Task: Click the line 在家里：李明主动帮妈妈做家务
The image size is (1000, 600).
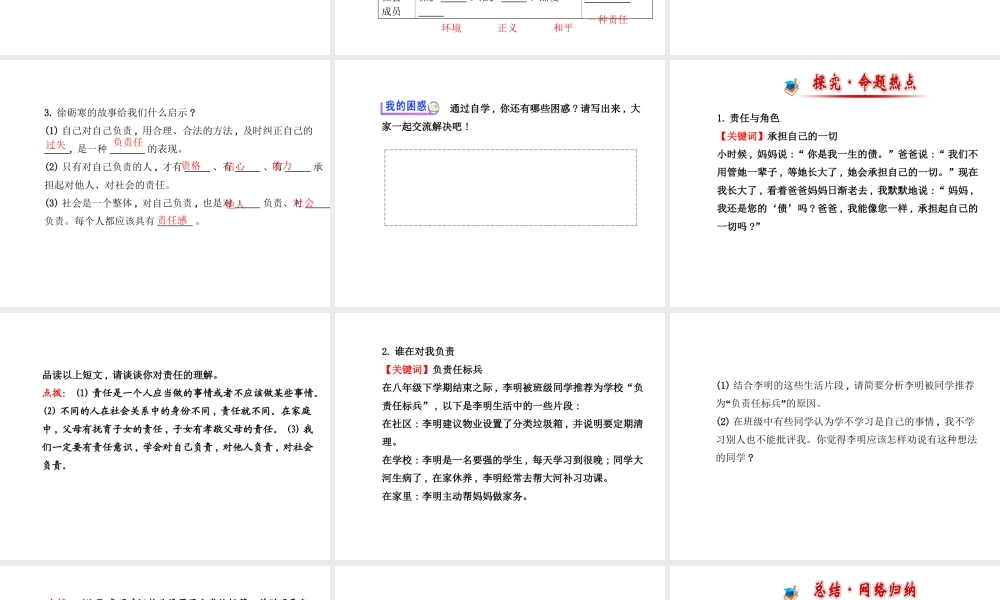Action: 455,496
